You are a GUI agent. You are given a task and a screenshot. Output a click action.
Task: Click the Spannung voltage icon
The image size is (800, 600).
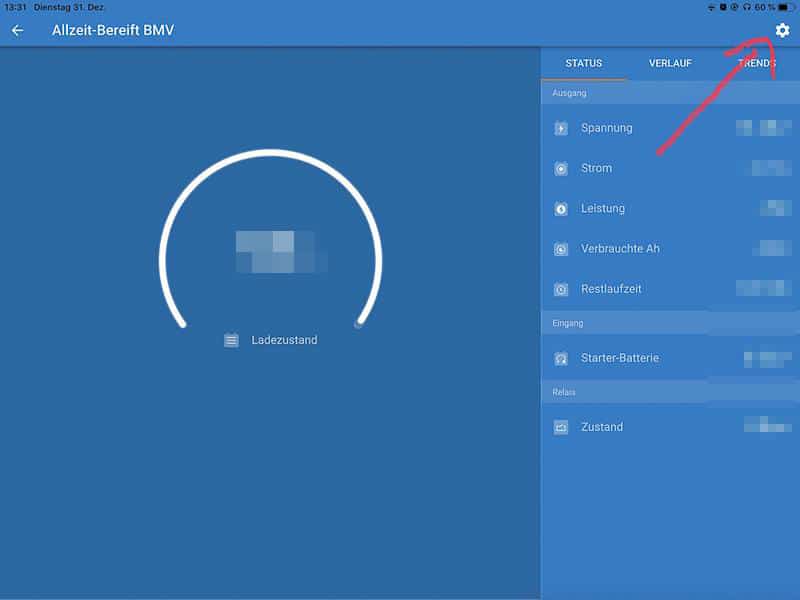click(561, 128)
